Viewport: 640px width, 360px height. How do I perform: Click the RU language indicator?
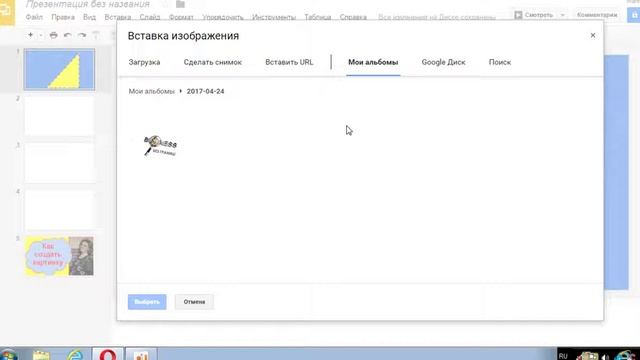[563, 356]
